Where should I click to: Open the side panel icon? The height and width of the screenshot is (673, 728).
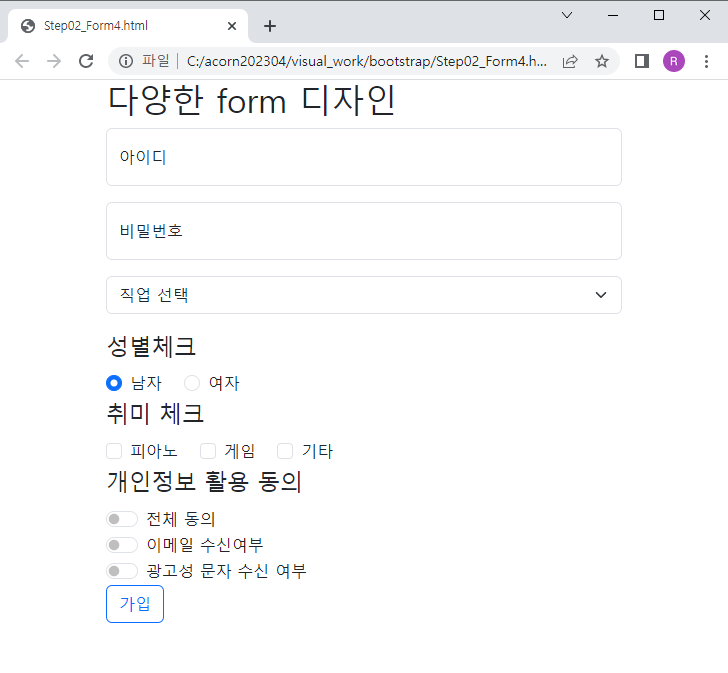coord(642,61)
